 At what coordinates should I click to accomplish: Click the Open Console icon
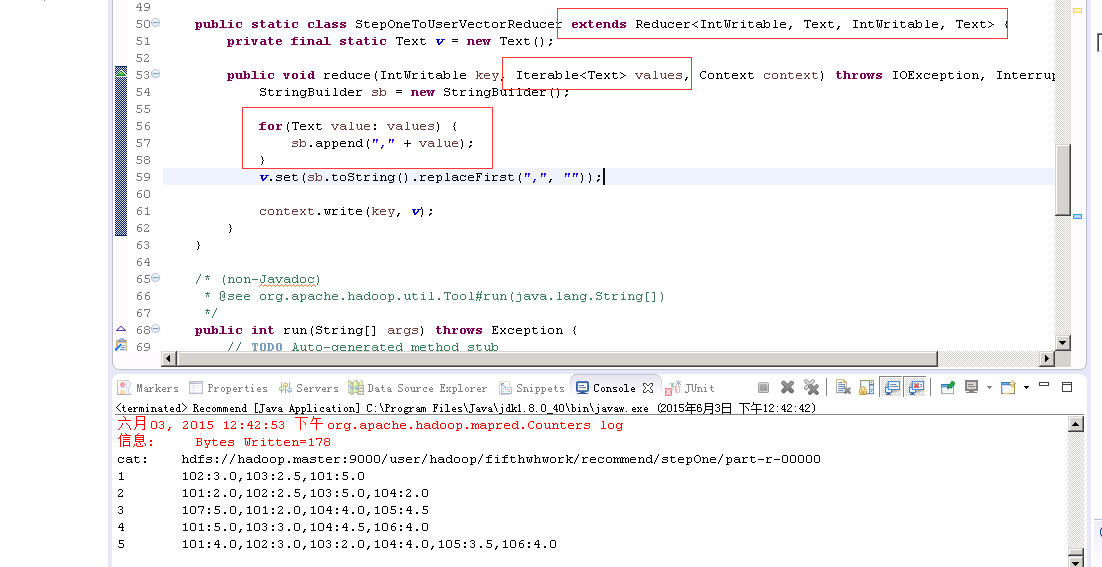point(1009,387)
